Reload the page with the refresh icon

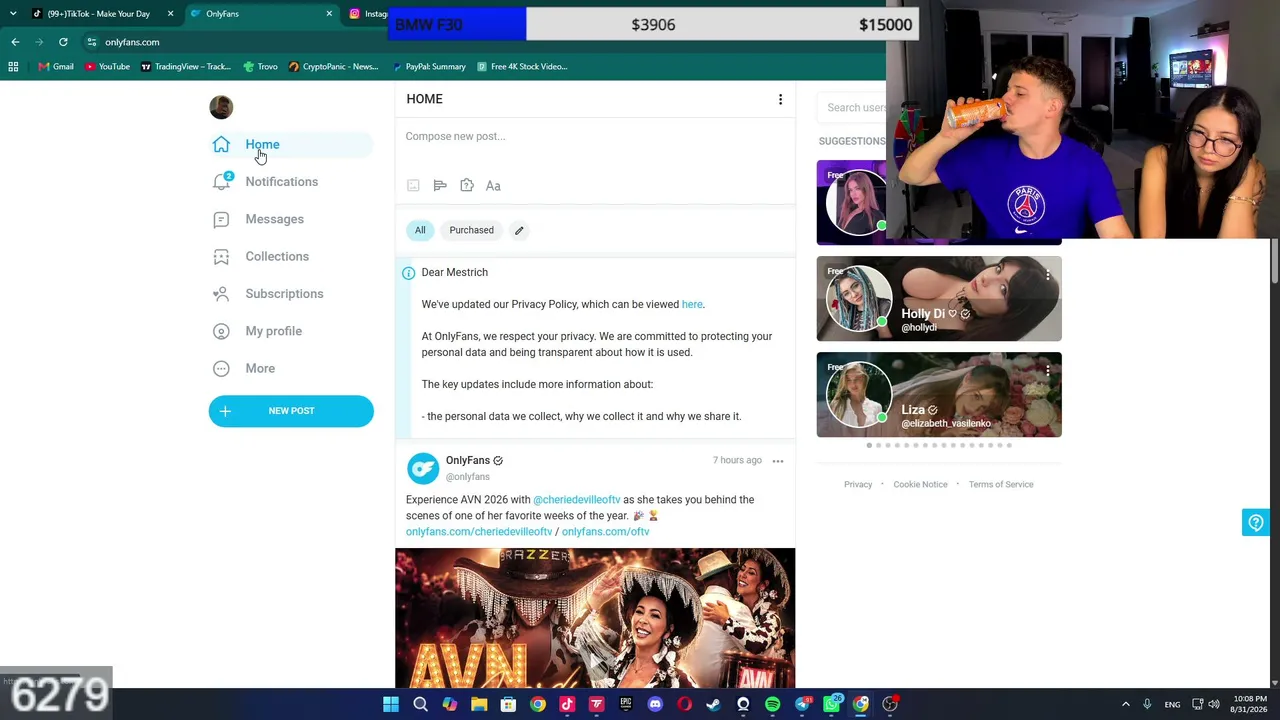(x=63, y=42)
